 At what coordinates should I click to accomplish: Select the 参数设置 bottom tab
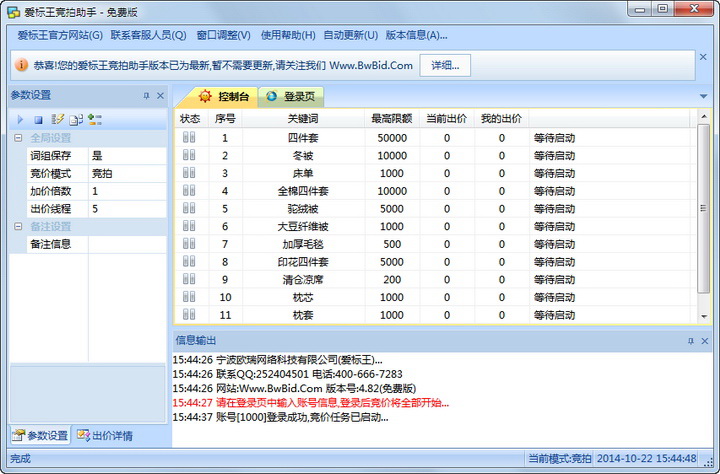tap(40, 435)
